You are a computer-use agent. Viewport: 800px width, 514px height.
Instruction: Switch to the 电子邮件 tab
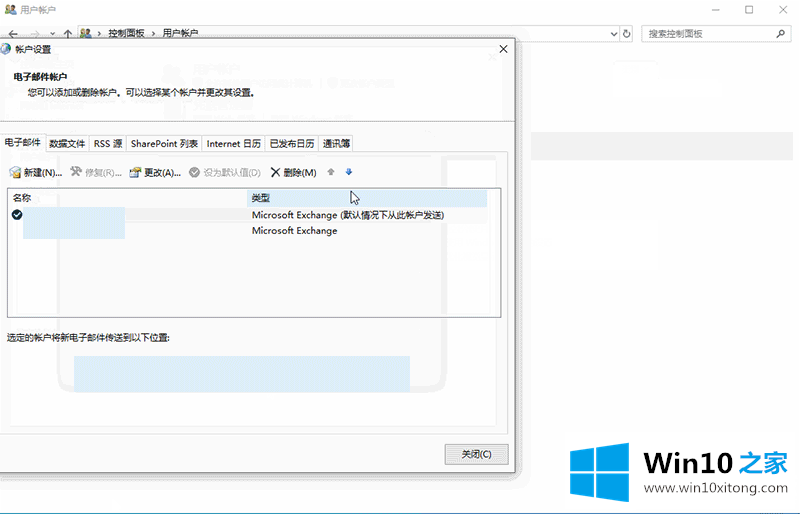(x=23, y=142)
